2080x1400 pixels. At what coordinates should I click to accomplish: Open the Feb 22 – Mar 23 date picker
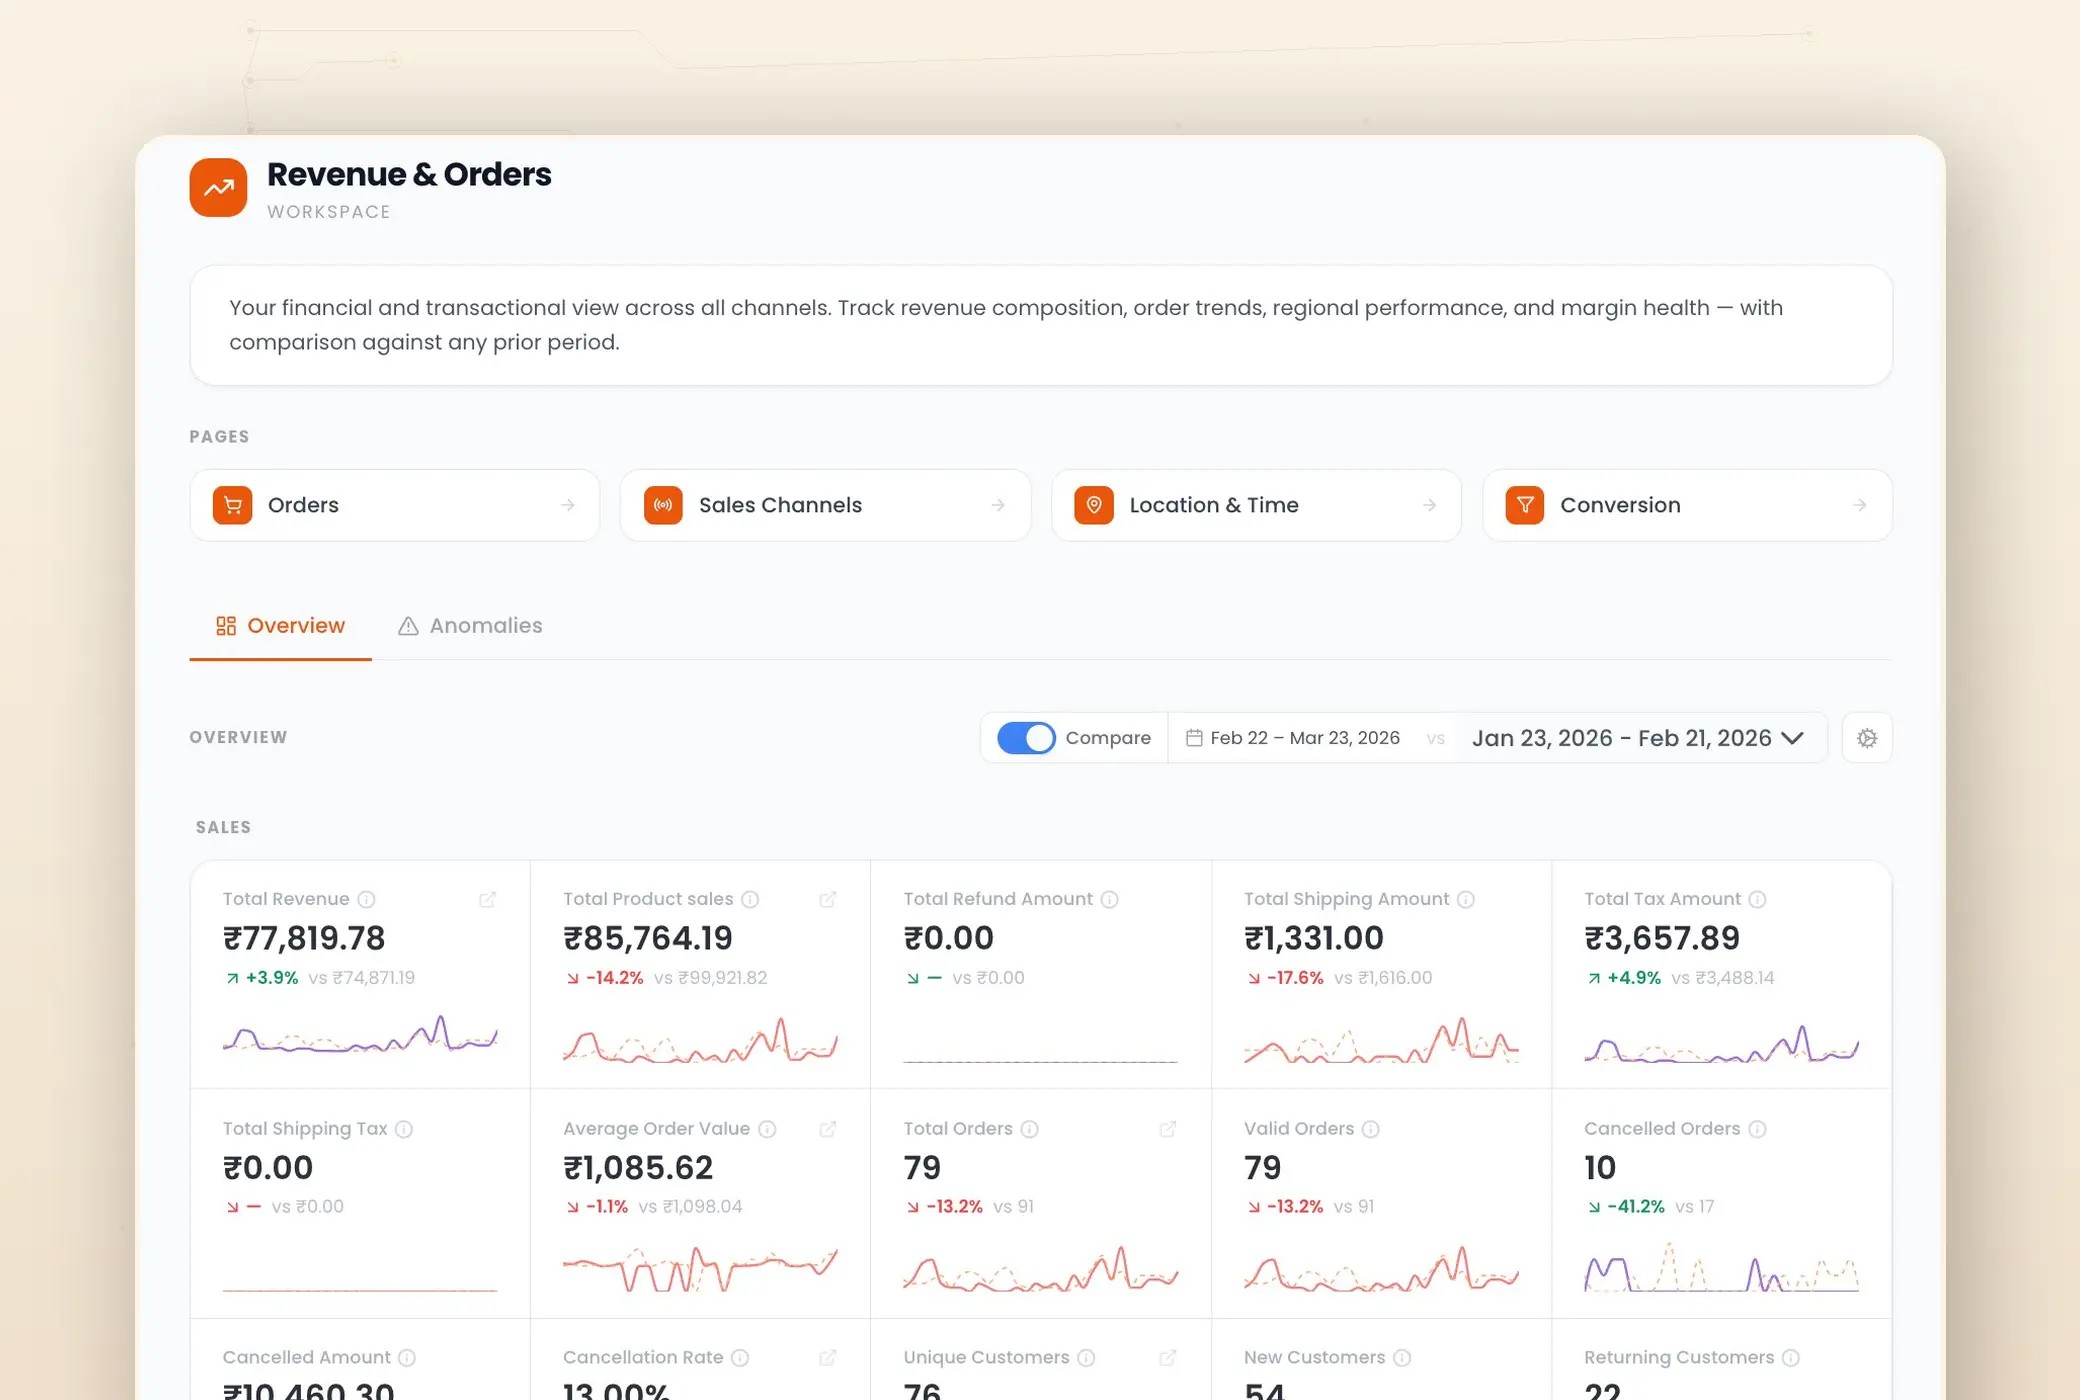coord(1303,737)
